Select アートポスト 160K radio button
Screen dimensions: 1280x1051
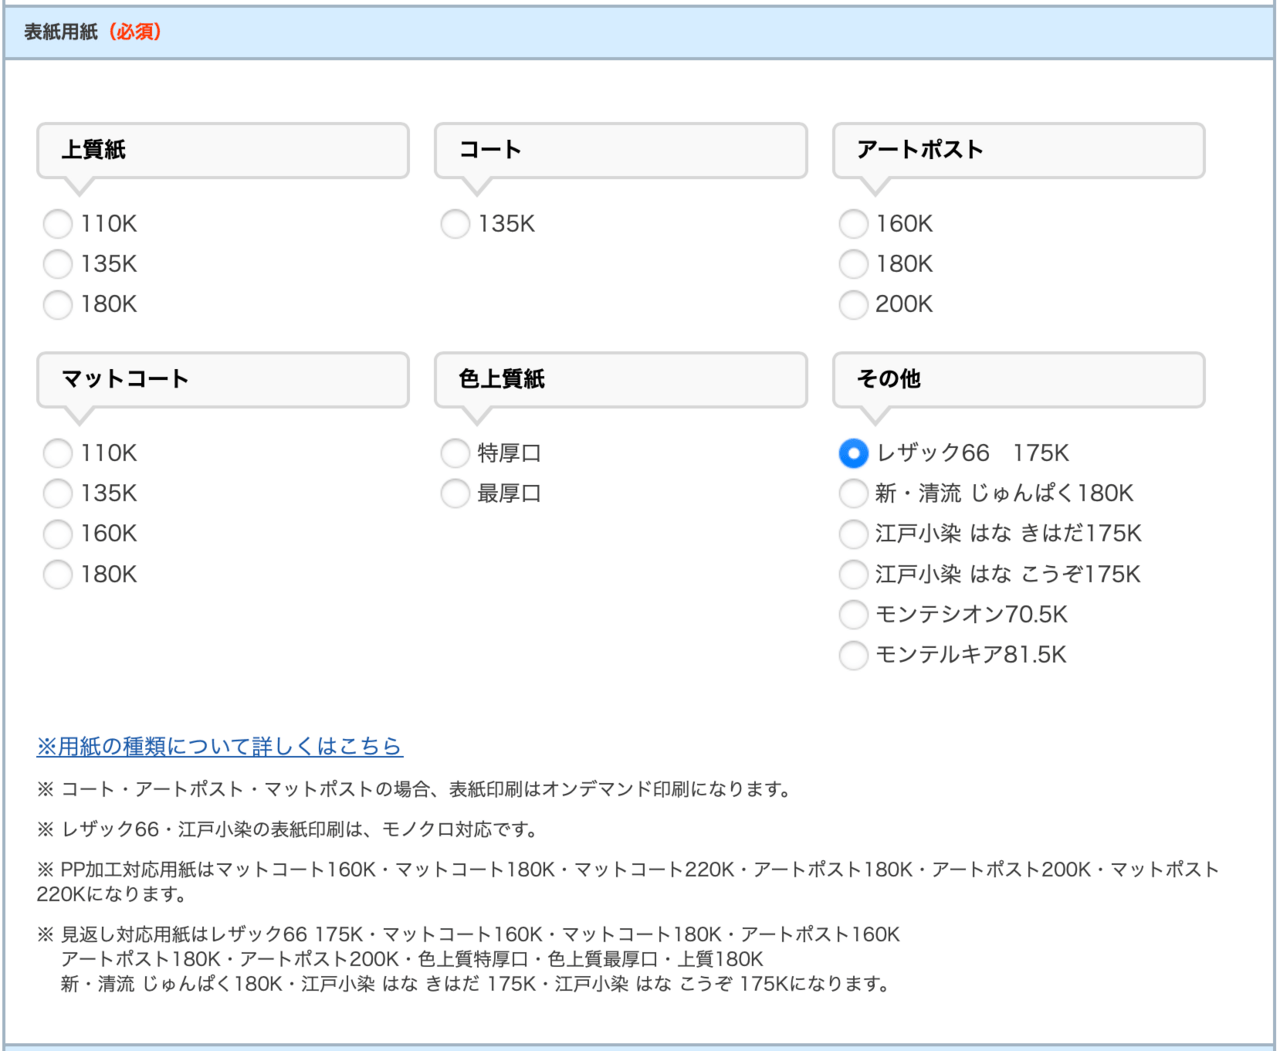tap(853, 224)
